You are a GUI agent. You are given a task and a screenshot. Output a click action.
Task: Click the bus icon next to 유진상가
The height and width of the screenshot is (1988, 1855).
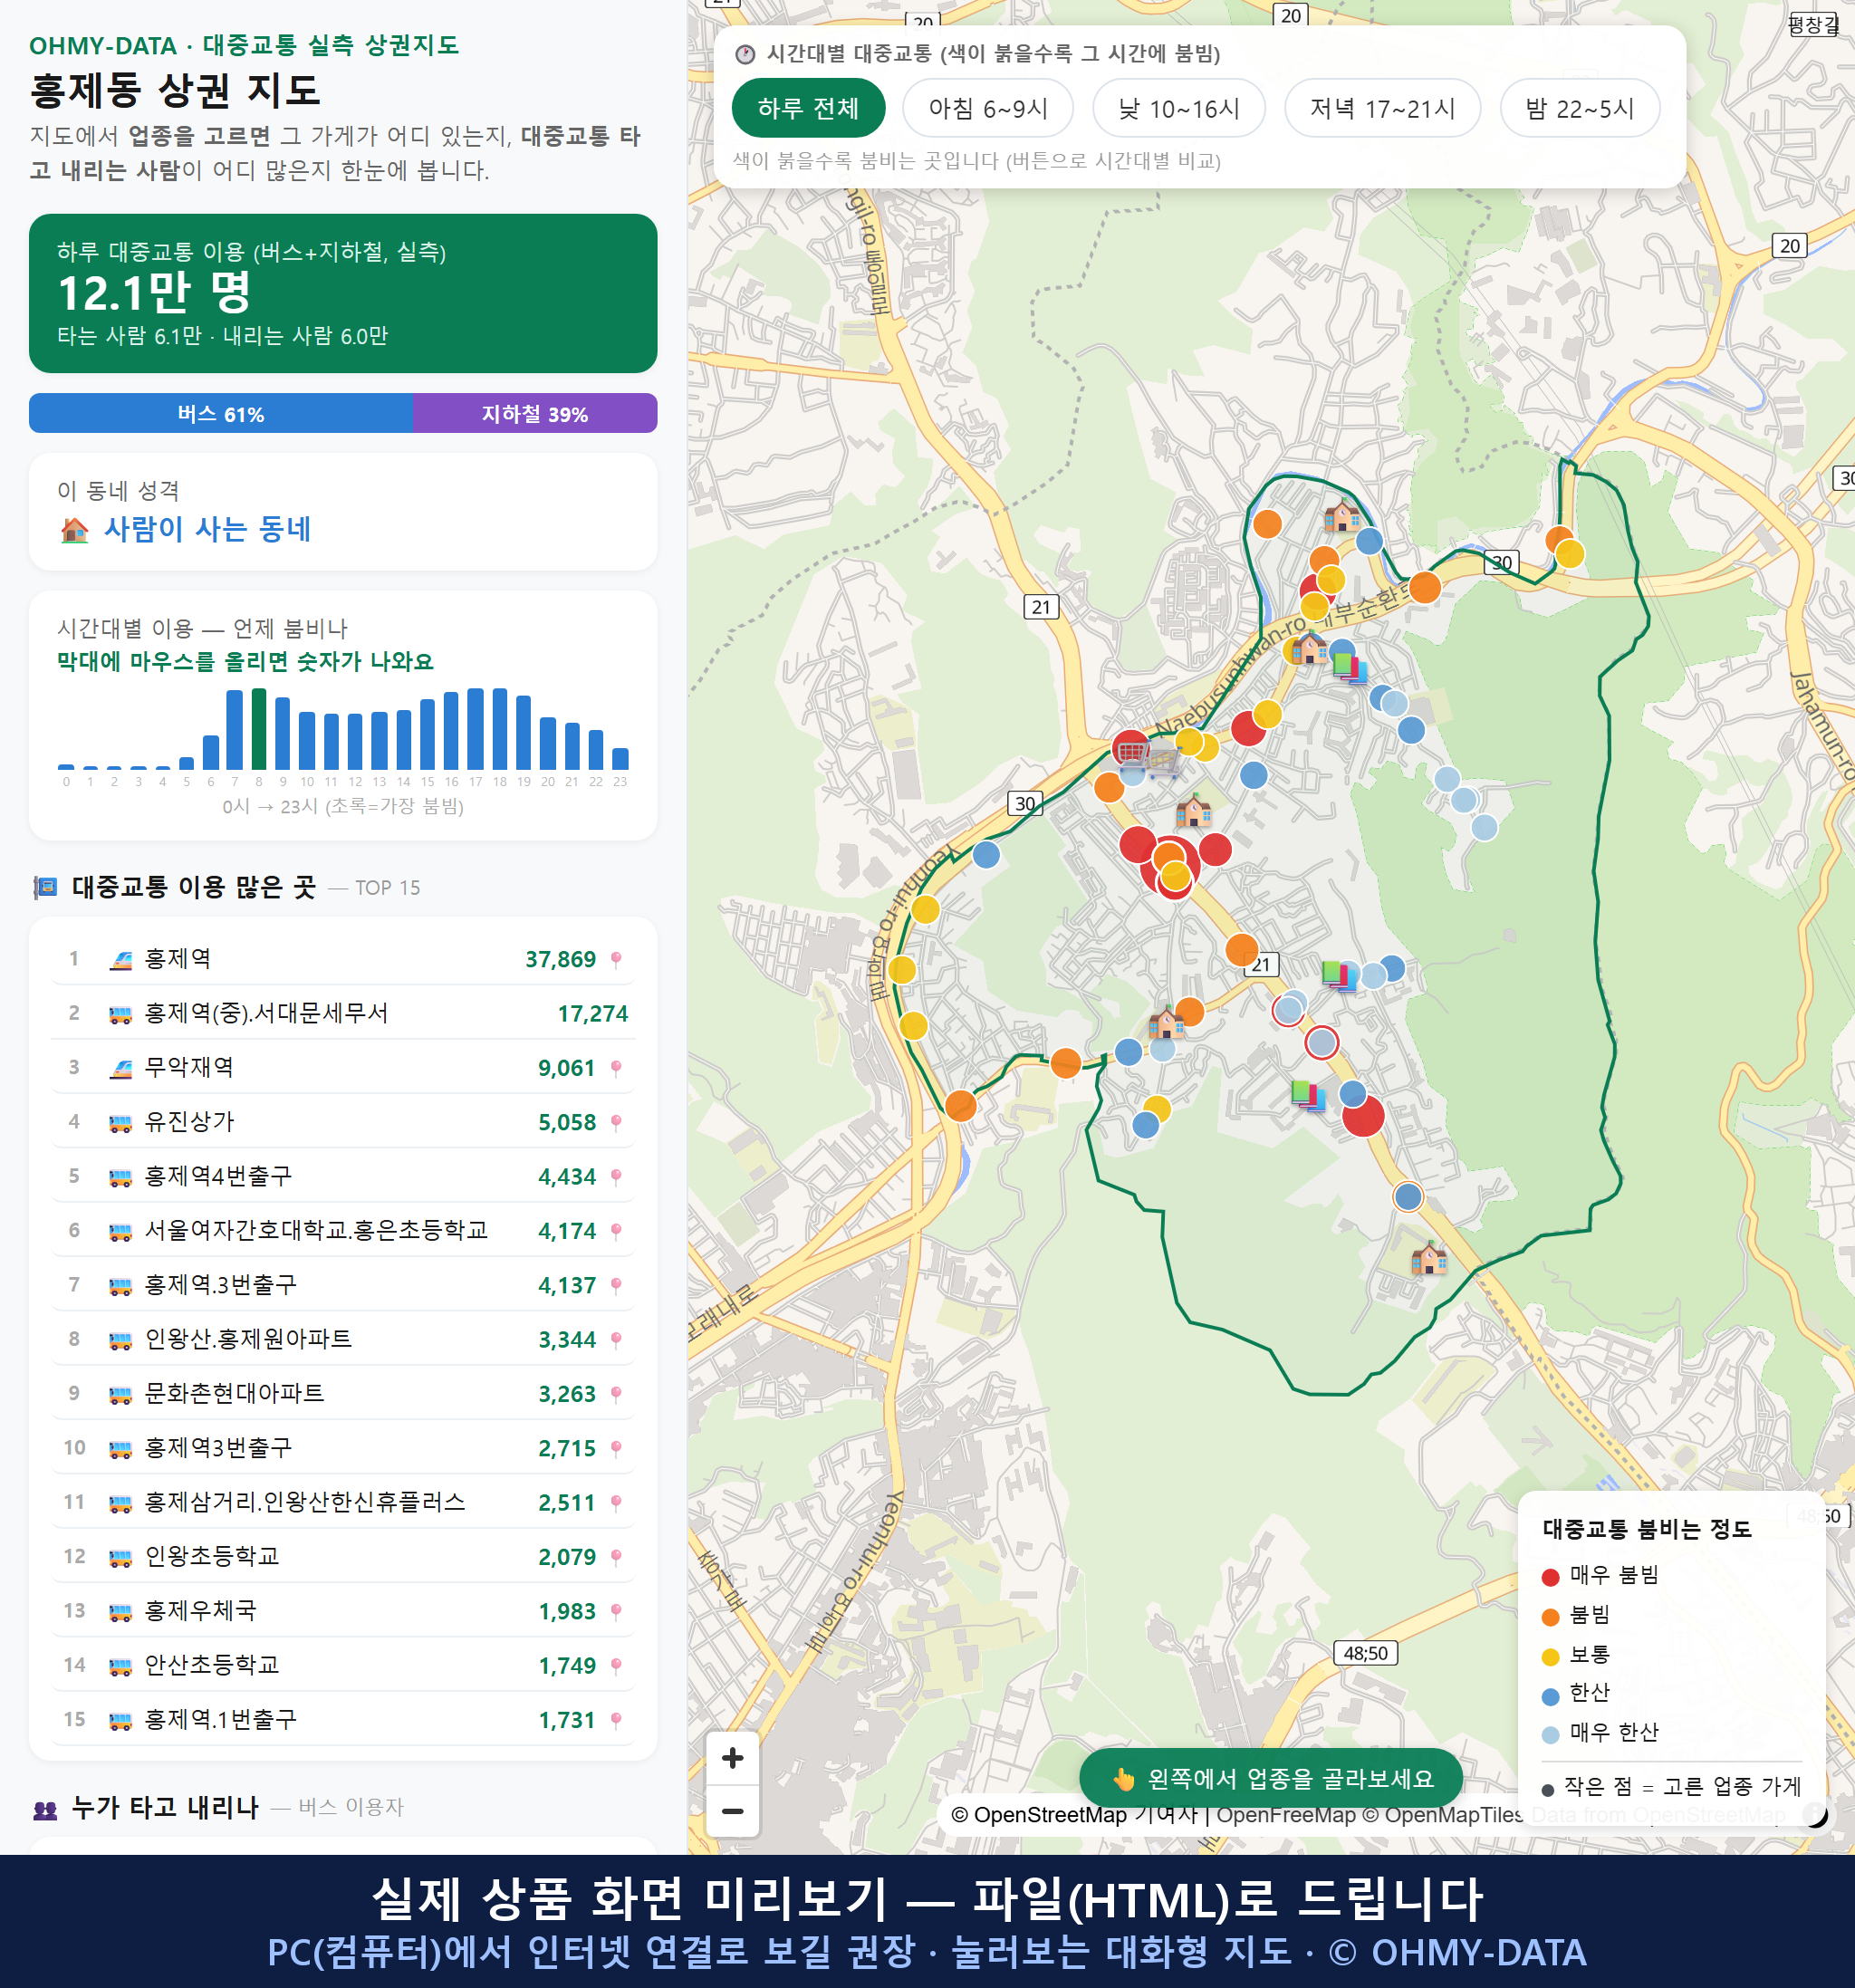(120, 1123)
